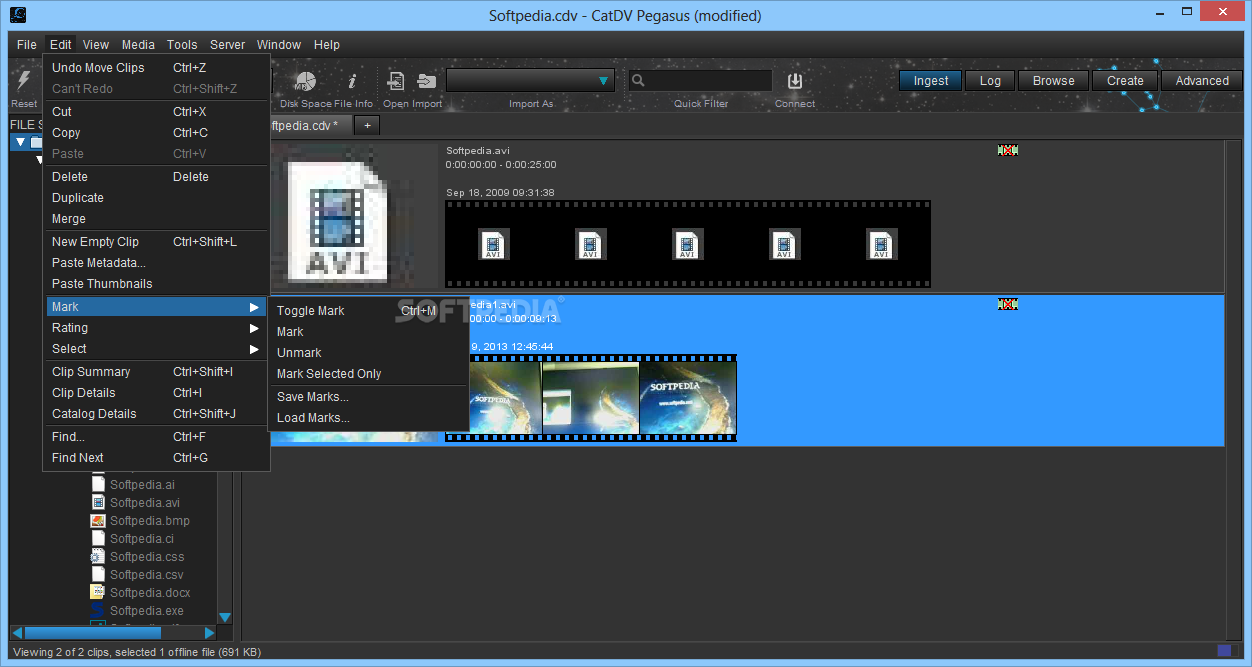Choose New Empty Clip
This screenshot has width=1252, height=667.
point(157,242)
